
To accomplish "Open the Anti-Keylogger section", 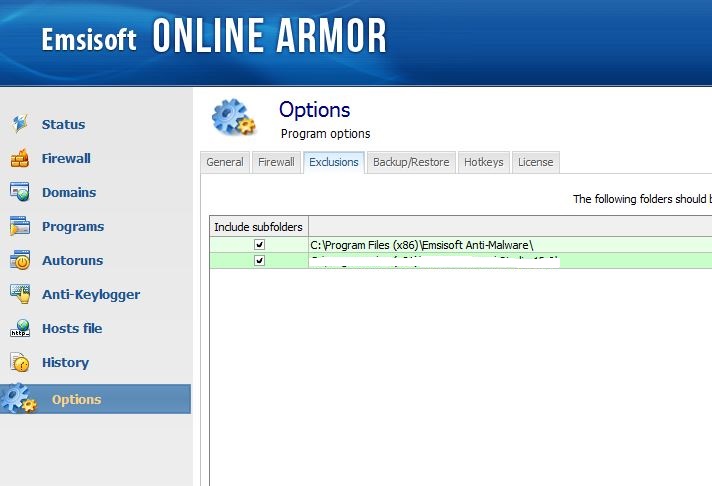I will 91,295.
